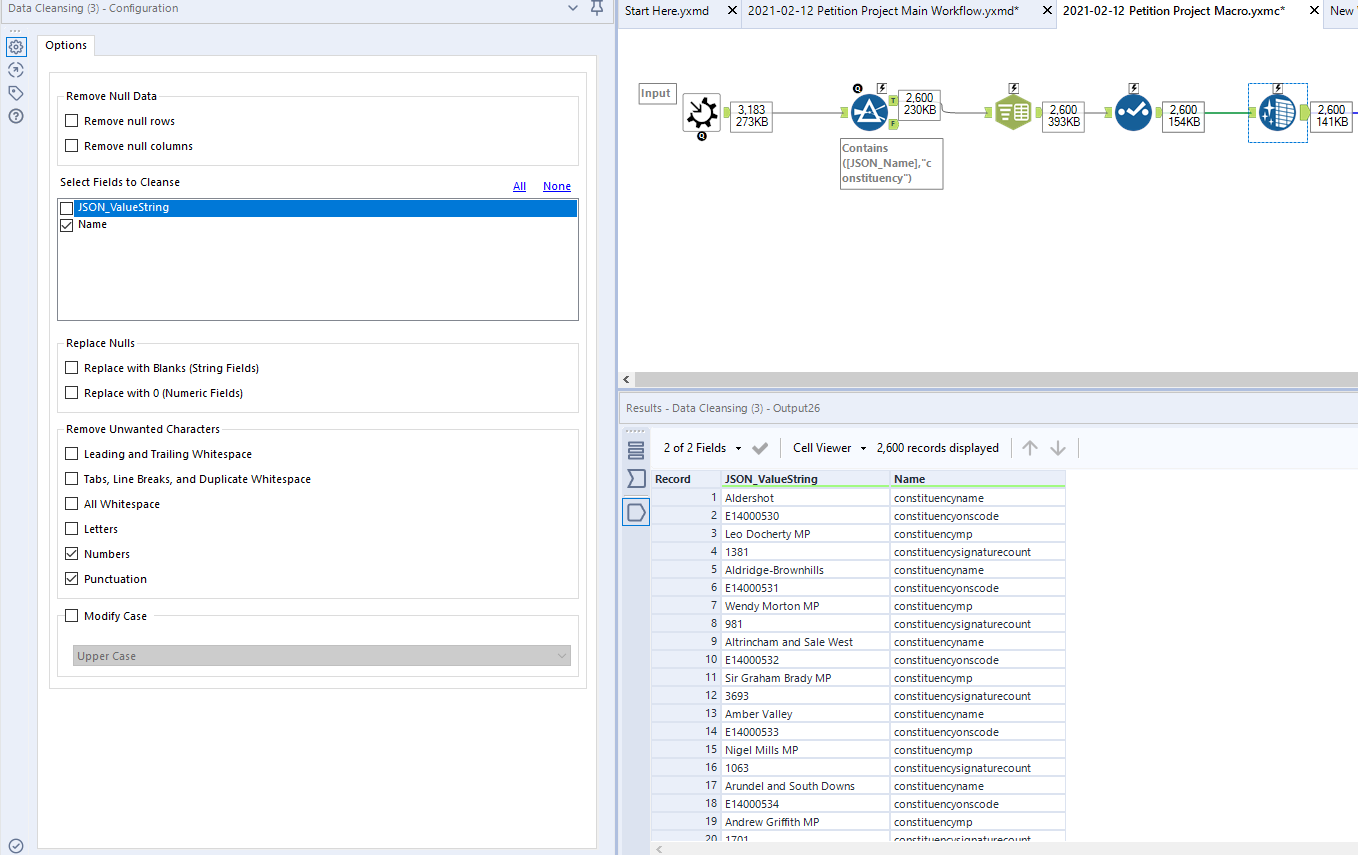1358x855 pixels.
Task: Click the green hexagon table tool
Action: coord(1013,113)
